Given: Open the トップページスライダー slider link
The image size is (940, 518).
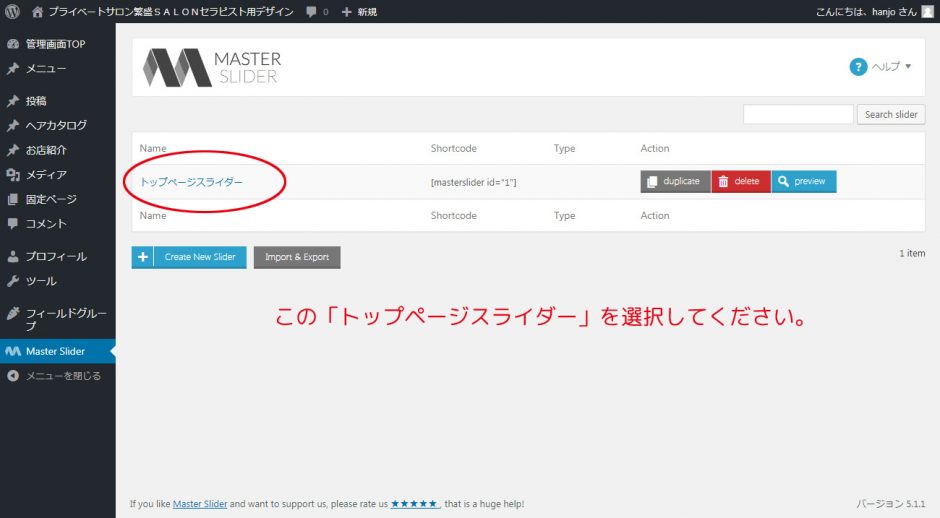Looking at the screenshot, I should coord(191,182).
